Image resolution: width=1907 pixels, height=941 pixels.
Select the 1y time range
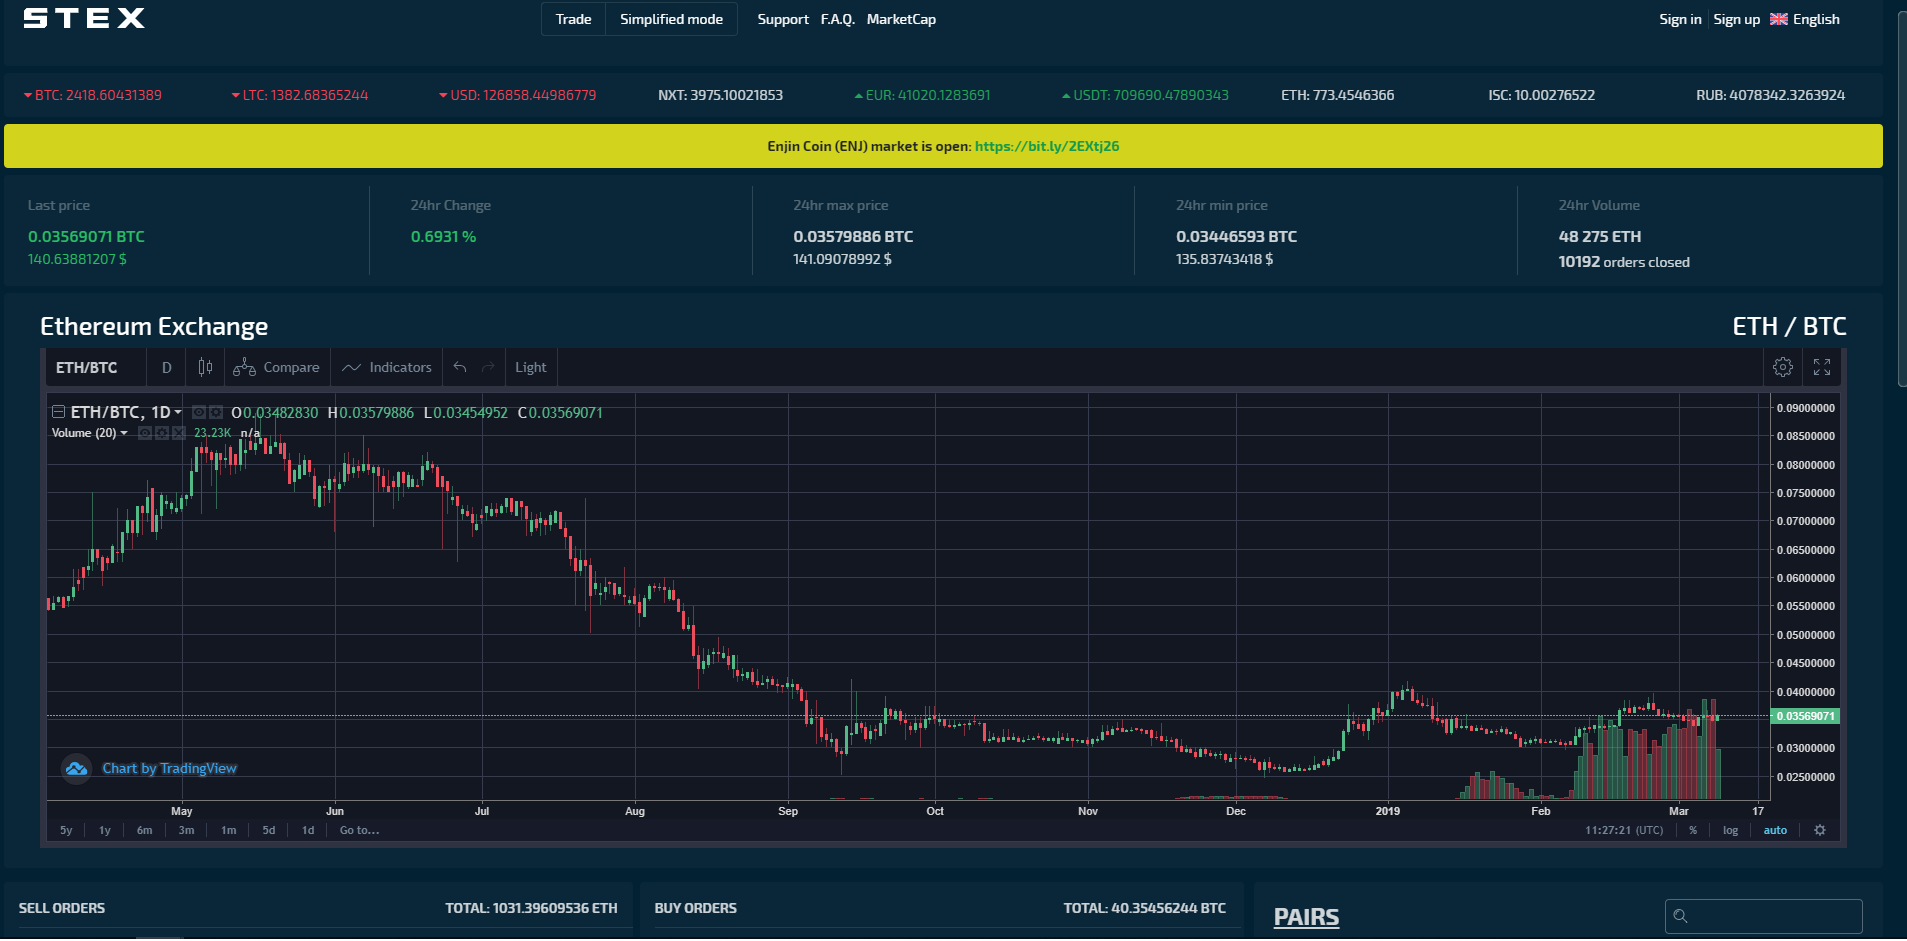coord(105,830)
